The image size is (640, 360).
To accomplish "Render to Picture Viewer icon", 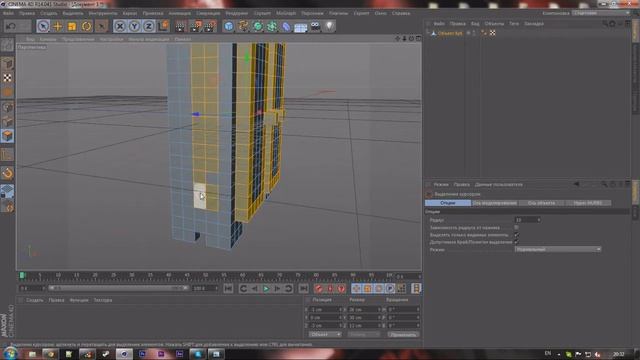I will (x=195, y=27).
